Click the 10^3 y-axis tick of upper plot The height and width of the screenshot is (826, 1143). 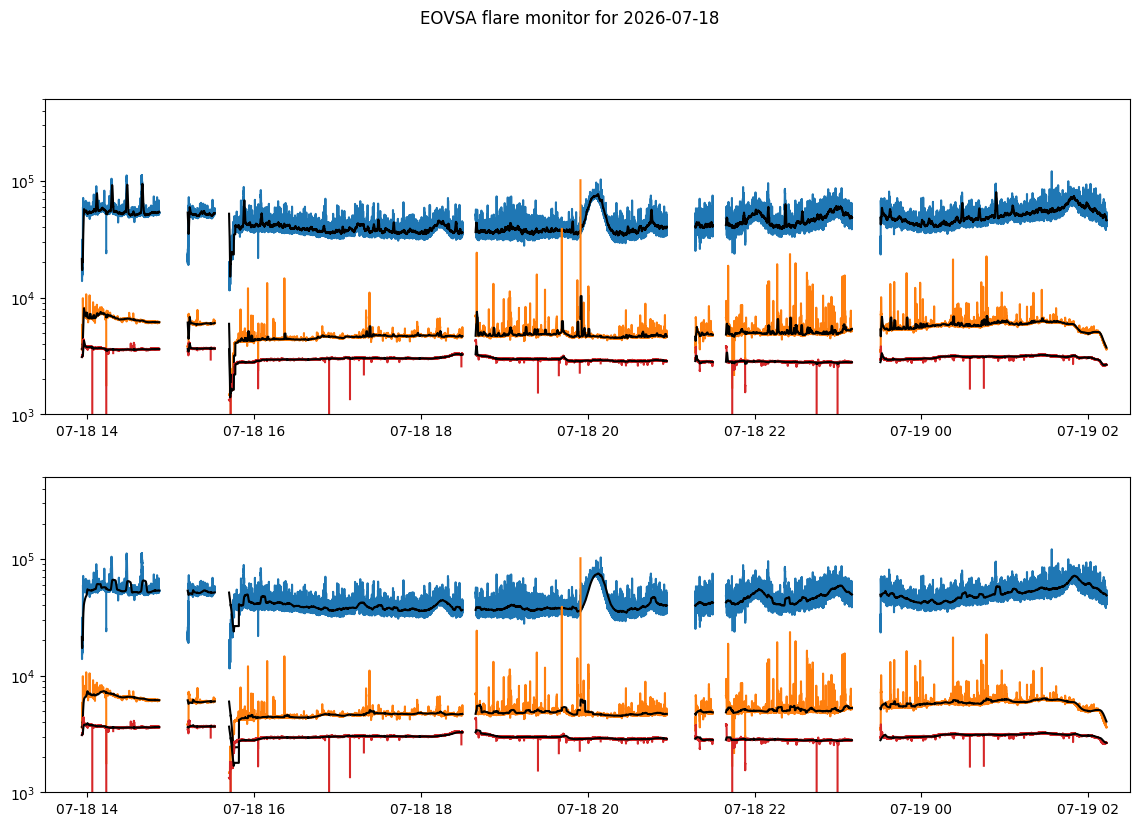25,415
